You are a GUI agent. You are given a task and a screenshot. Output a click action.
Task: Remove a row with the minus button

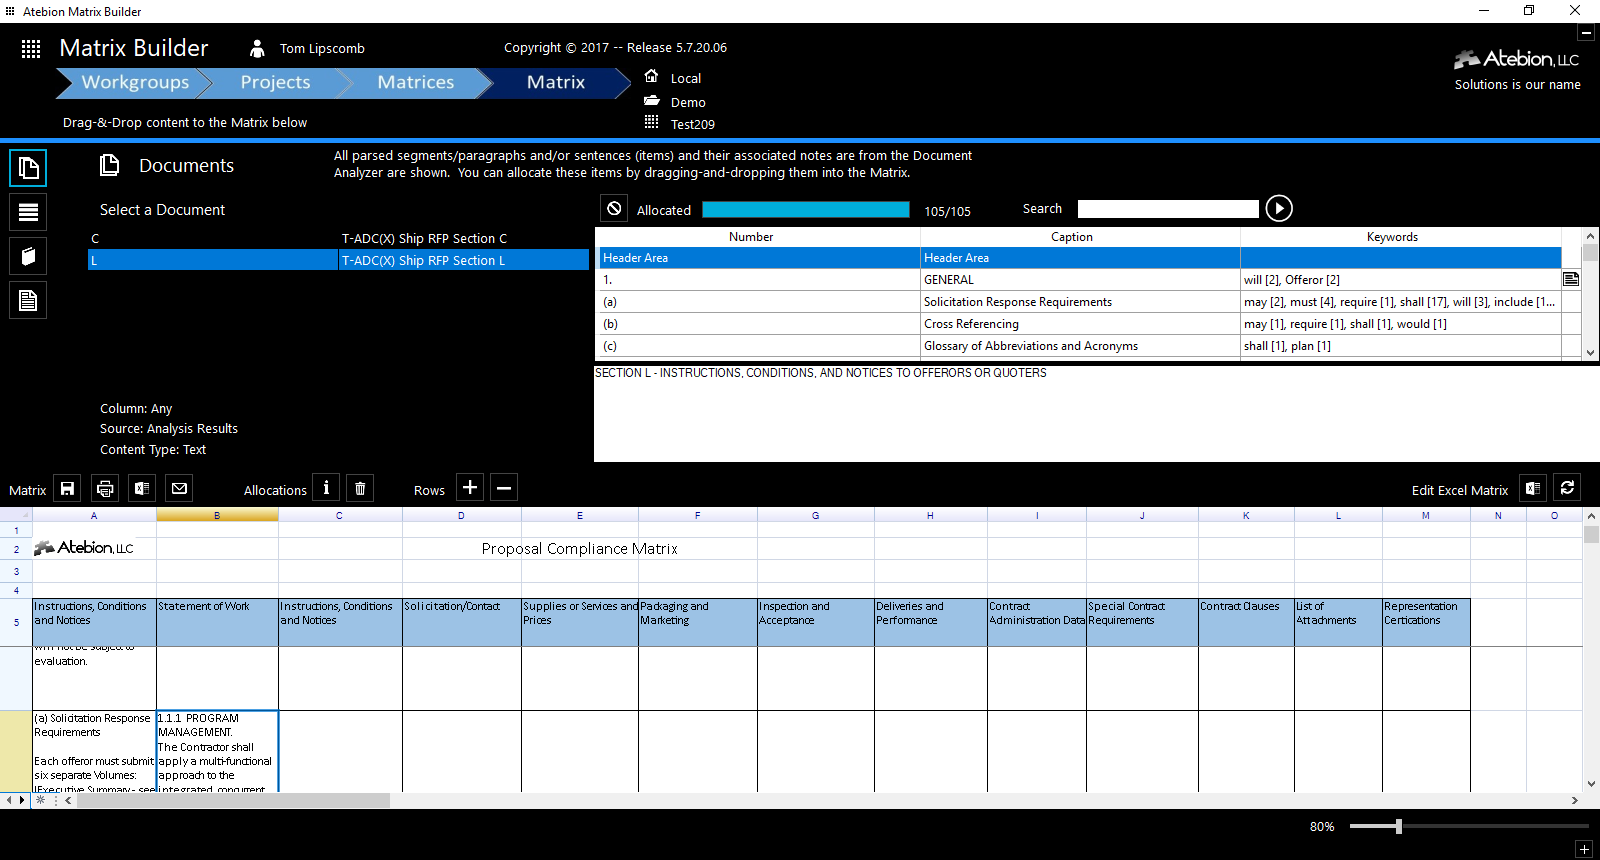click(x=504, y=487)
